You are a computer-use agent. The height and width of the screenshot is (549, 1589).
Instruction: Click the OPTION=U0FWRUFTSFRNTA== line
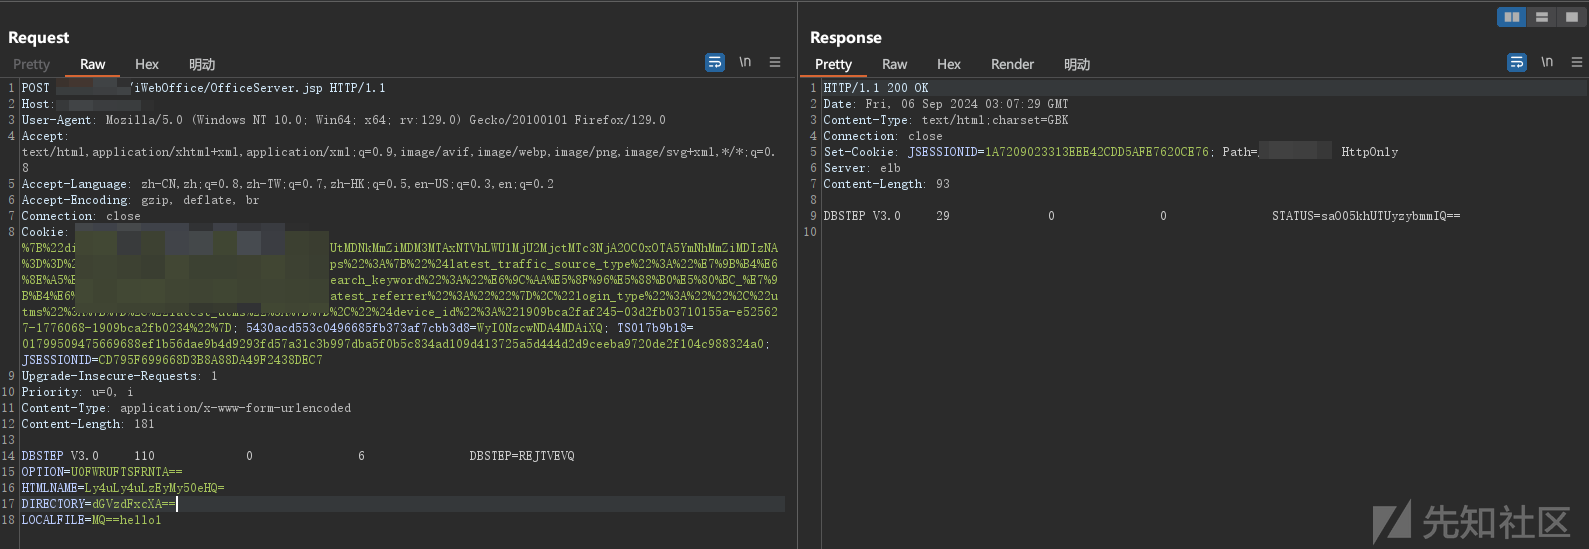102,472
